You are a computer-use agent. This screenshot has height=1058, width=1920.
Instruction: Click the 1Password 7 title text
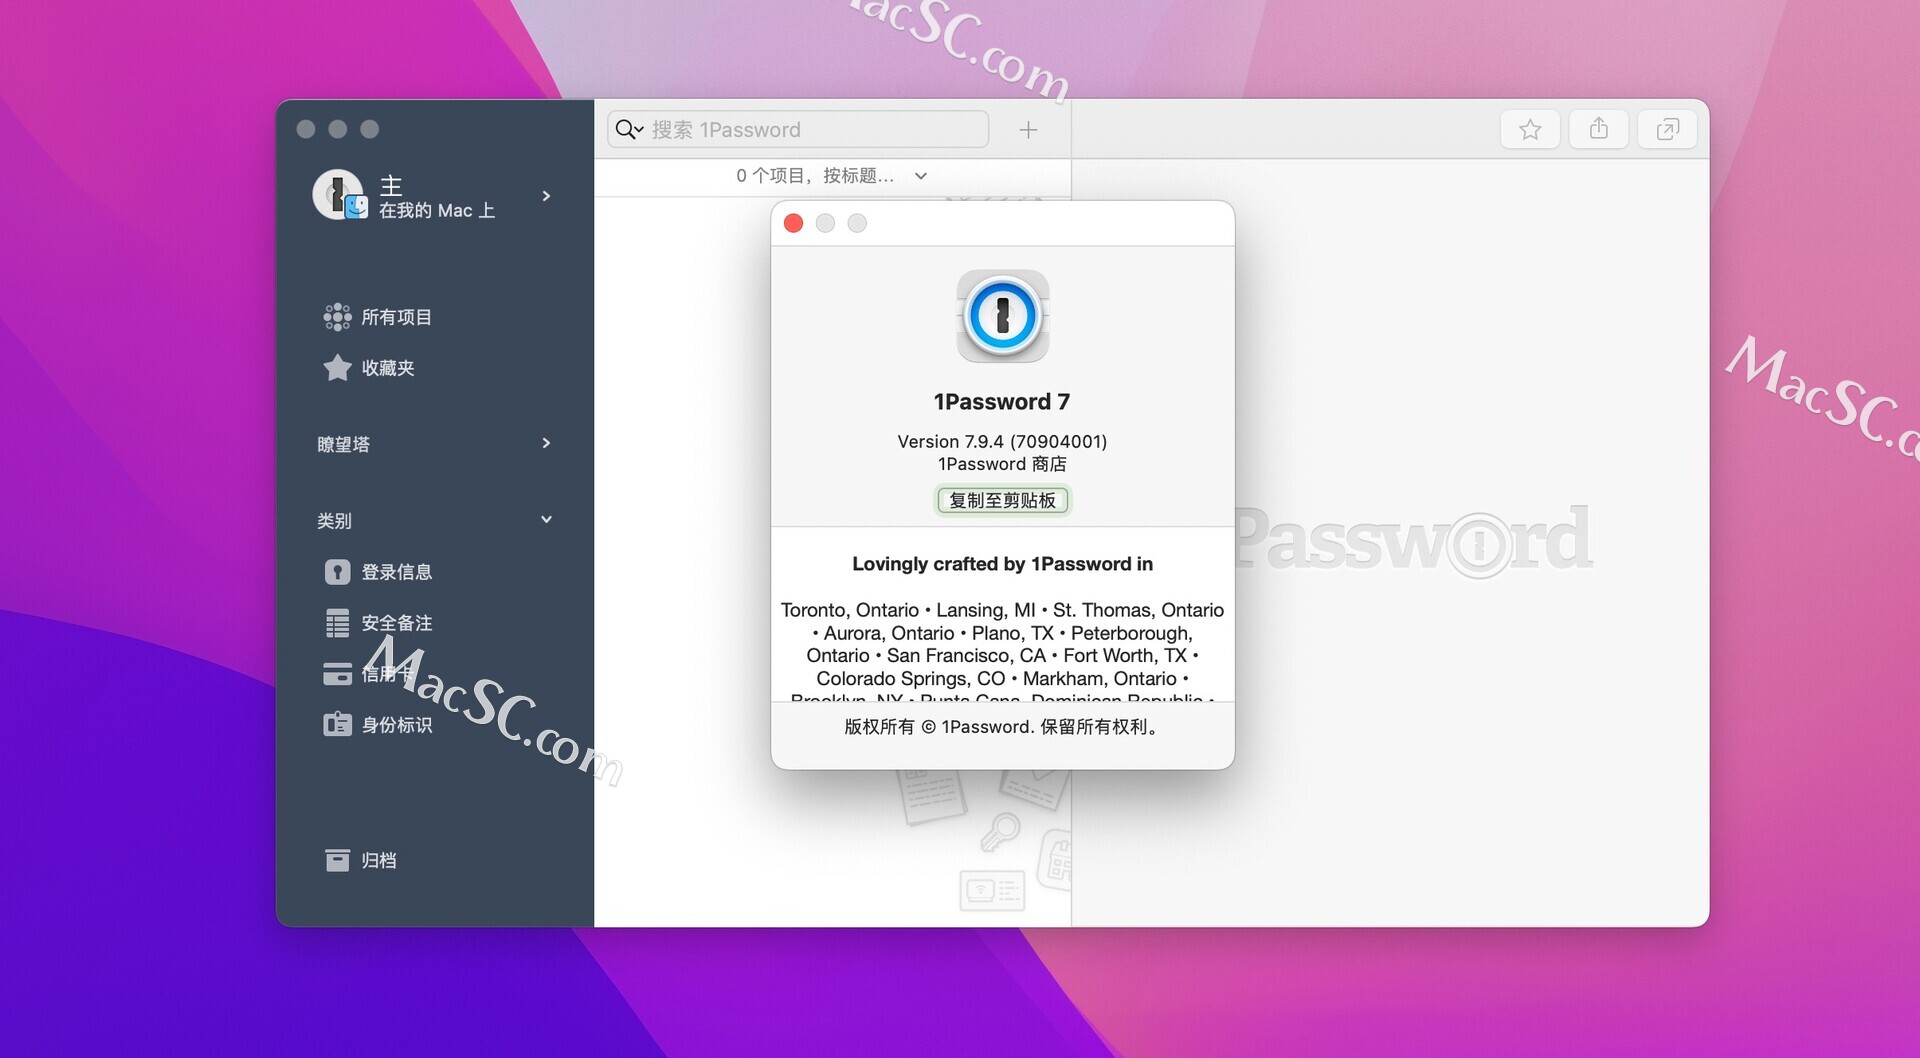click(x=1002, y=402)
